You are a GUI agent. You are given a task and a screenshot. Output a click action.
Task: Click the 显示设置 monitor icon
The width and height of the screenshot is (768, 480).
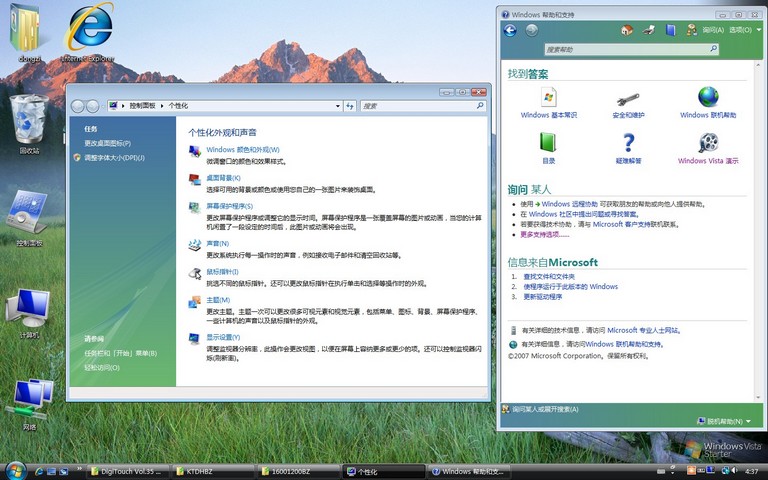194,338
